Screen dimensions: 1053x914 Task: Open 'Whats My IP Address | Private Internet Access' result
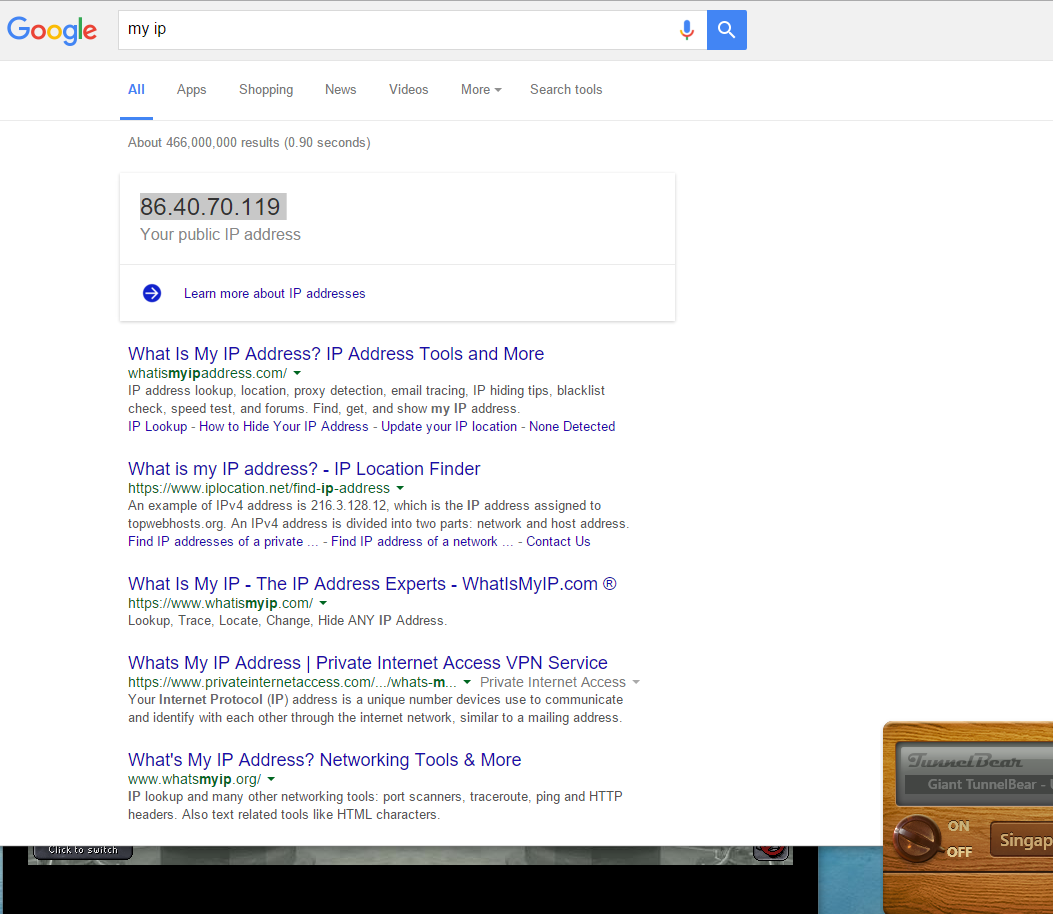(x=367, y=663)
